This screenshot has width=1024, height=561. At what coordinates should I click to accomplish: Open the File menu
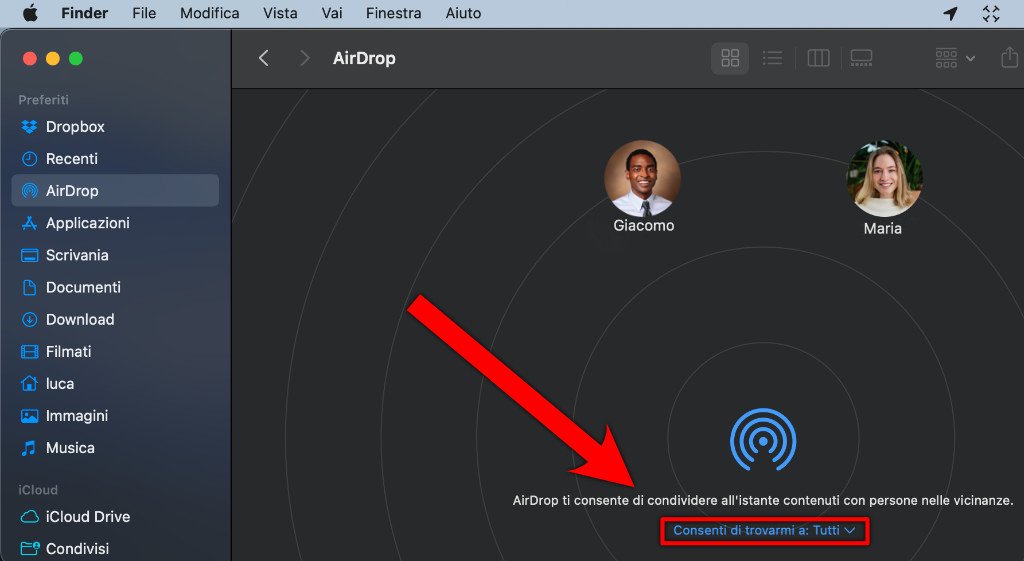point(144,13)
